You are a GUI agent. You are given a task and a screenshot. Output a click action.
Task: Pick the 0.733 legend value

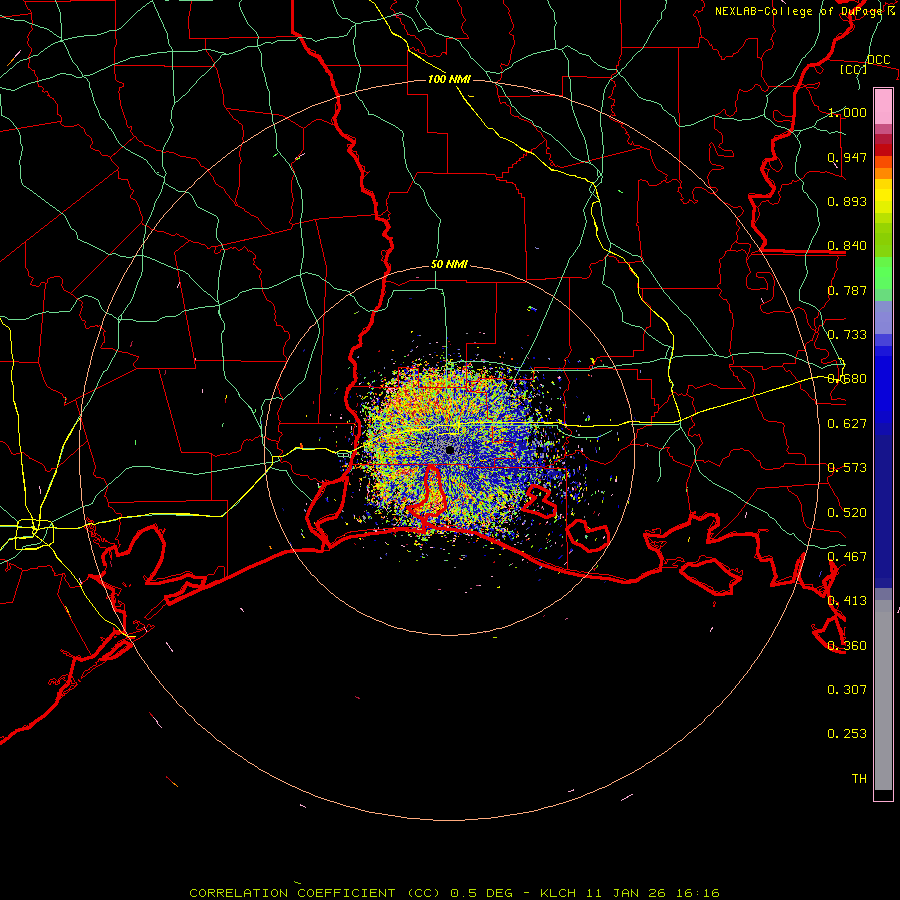point(847,335)
